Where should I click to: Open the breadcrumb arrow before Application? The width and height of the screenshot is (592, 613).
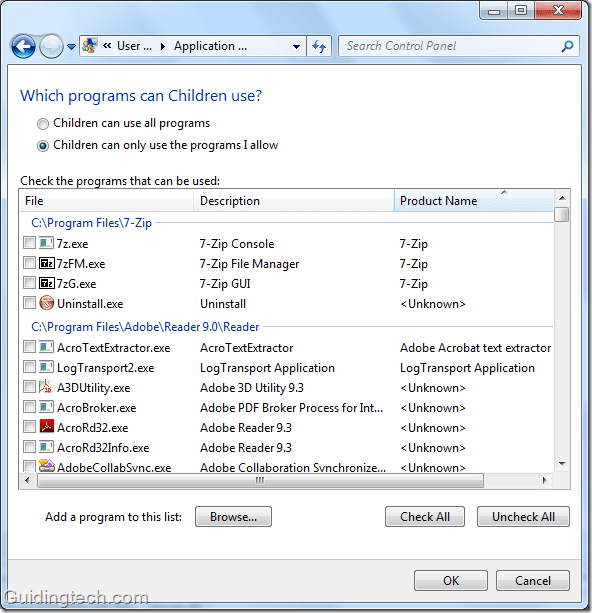point(163,47)
